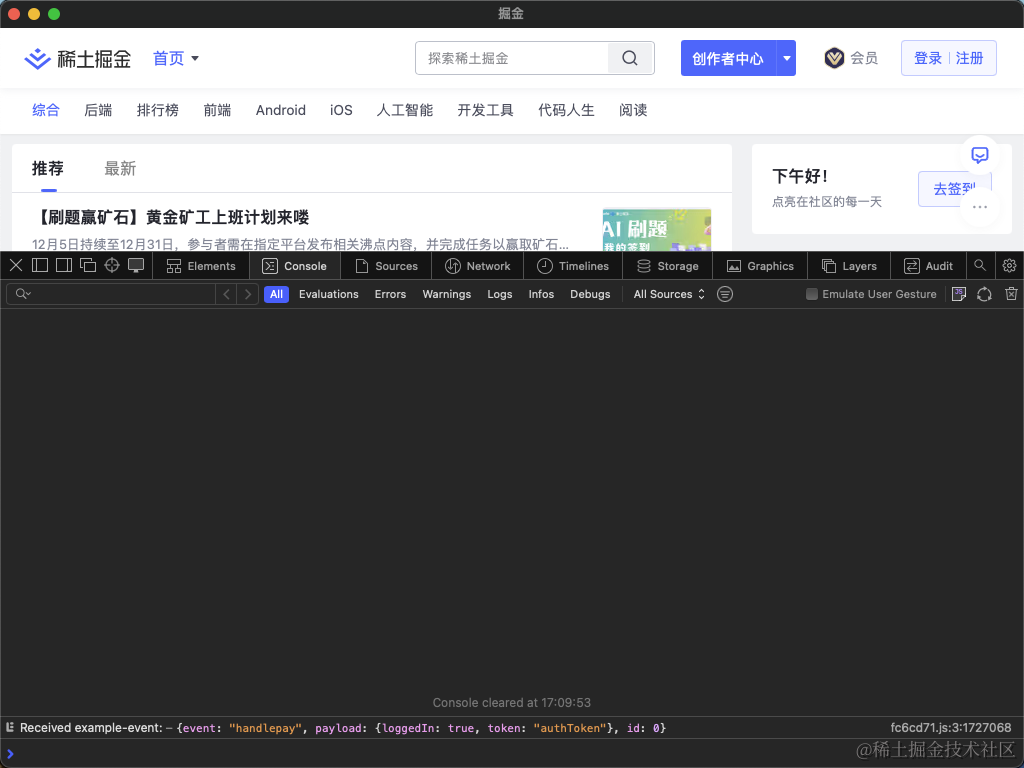This screenshot has height=768, width=1024.
Task: Click the console prompt chevron
Action: [10, 754]
